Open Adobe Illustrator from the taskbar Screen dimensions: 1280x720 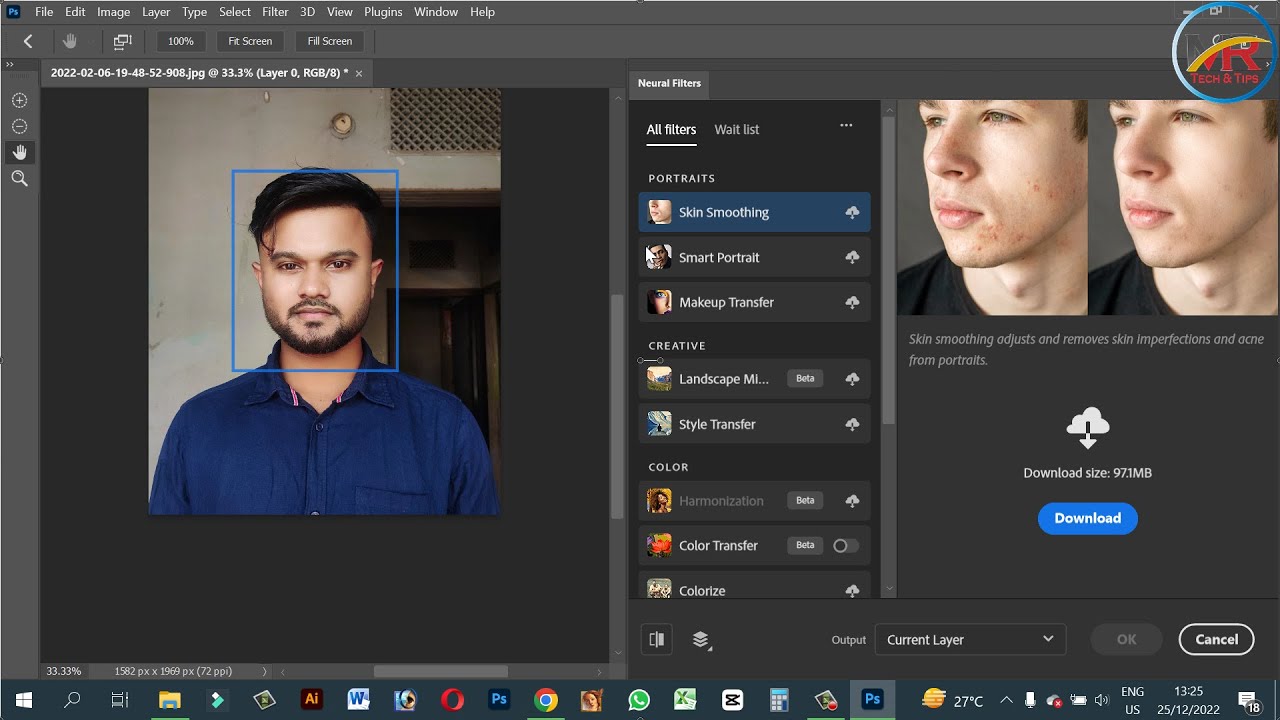coord(311,700)
